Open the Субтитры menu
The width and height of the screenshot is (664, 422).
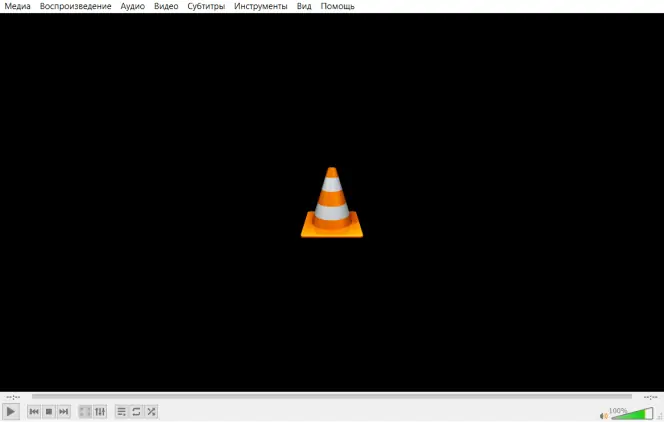point(206,6)
